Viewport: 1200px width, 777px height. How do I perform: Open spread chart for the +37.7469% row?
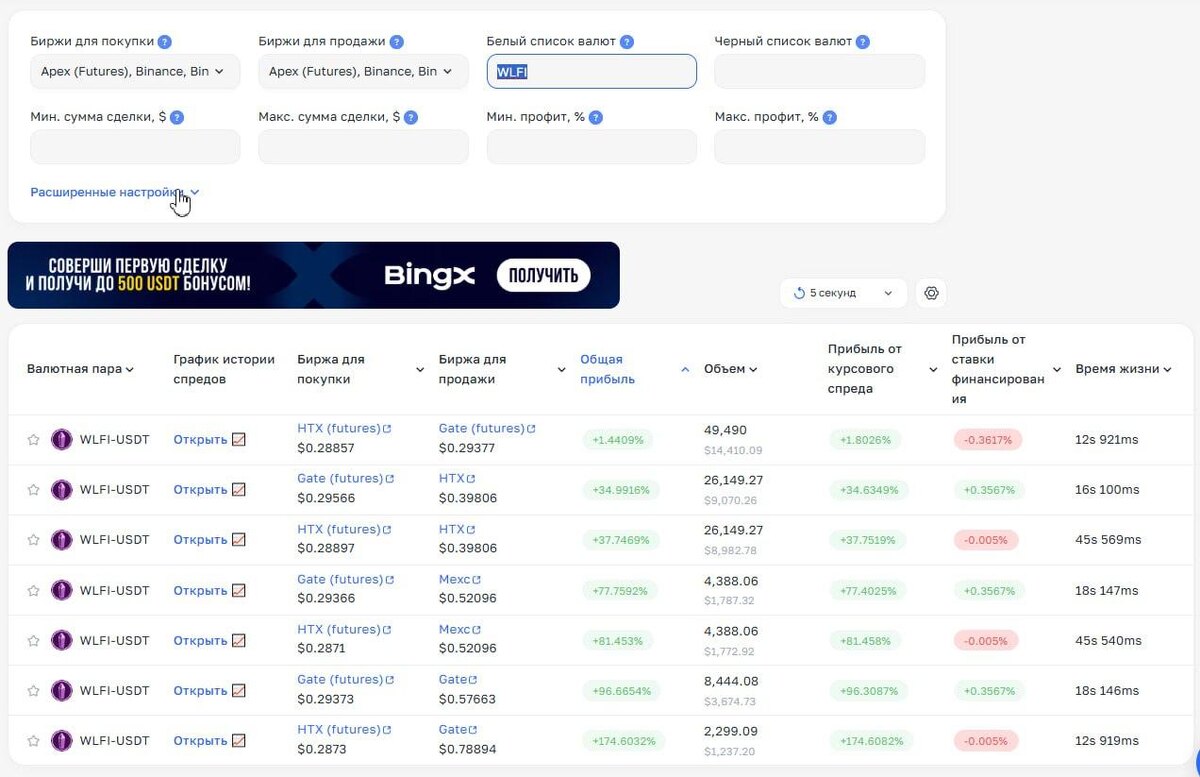tap(209, 540)
